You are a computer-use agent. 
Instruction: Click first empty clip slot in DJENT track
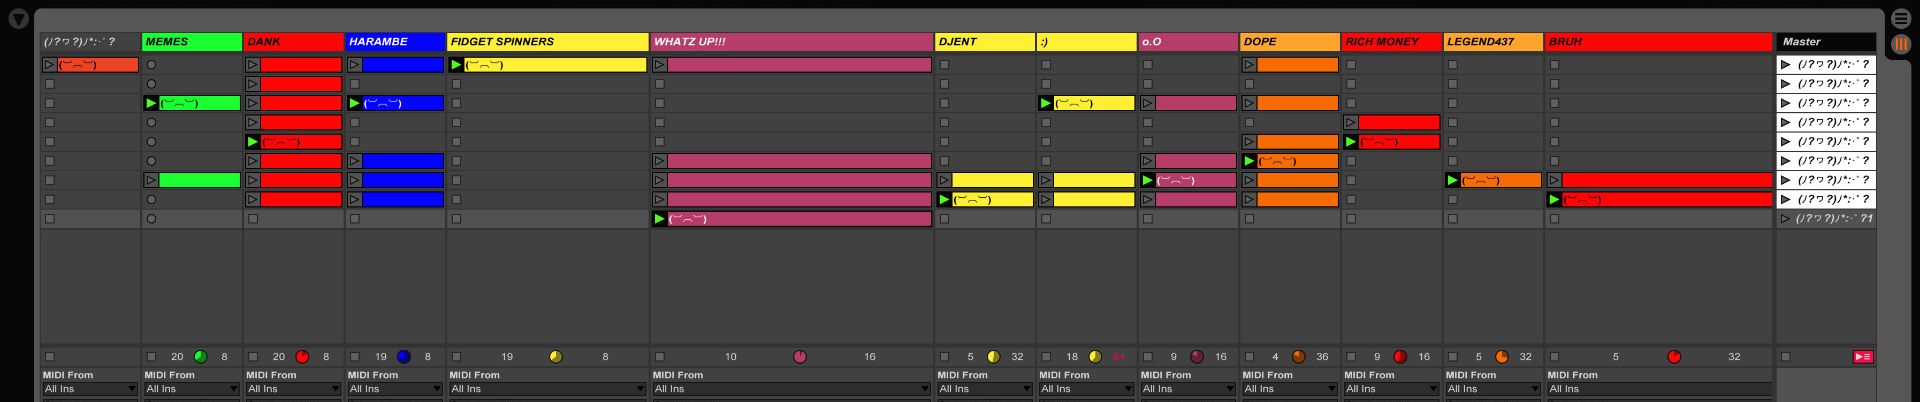944,65
